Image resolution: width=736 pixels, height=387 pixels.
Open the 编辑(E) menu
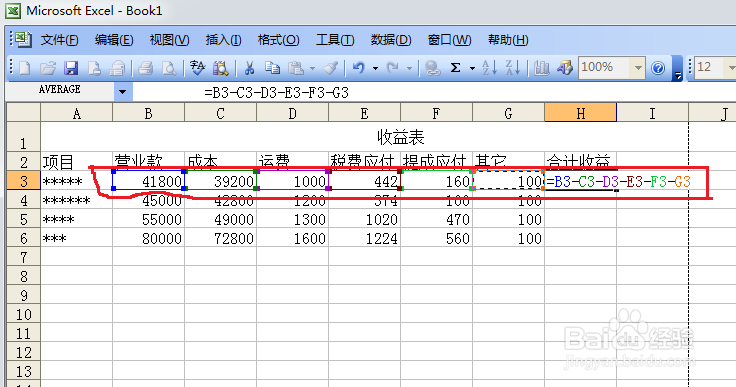pos(114,40)
